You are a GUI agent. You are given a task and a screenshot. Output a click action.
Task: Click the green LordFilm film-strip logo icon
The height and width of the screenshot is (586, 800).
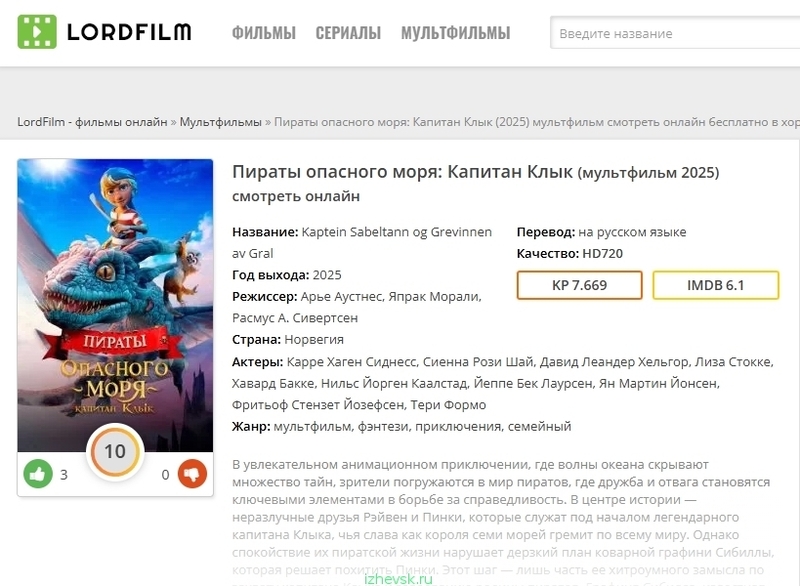(37, 32)
